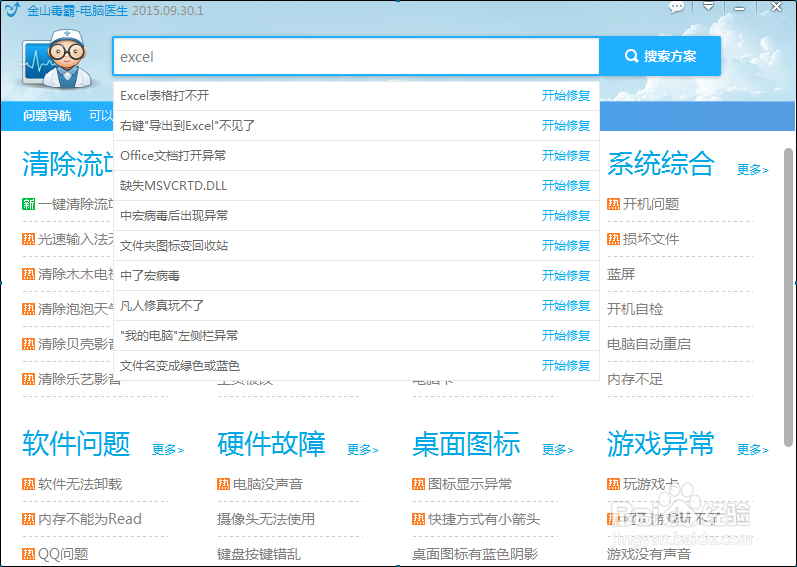Viewport: 797px width, 567px height.
Task: Click the hot badge beside 软件无法卸载
Action: click(x=28, y=484)
